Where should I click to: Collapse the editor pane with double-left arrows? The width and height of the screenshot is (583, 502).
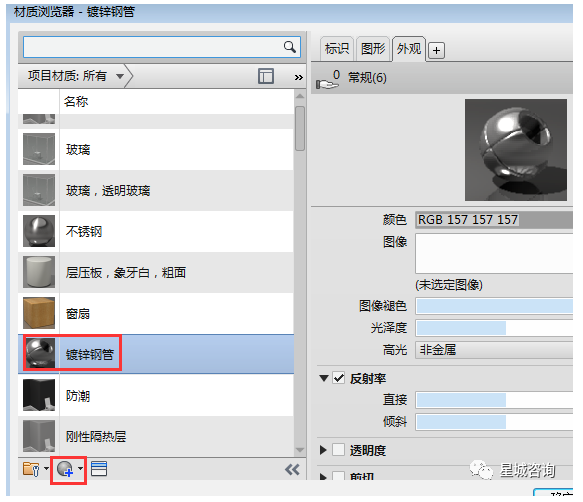(292, 470)
